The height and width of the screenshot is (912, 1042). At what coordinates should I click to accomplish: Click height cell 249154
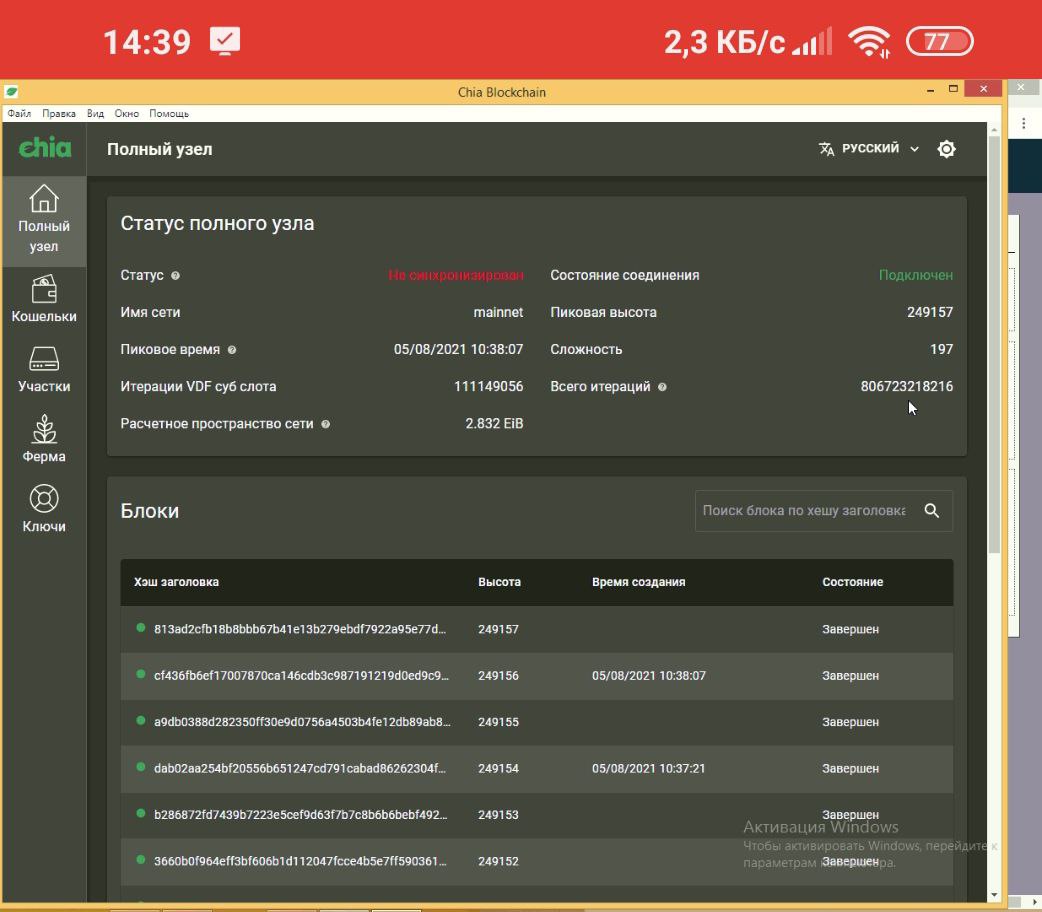(x=498, y=769)
